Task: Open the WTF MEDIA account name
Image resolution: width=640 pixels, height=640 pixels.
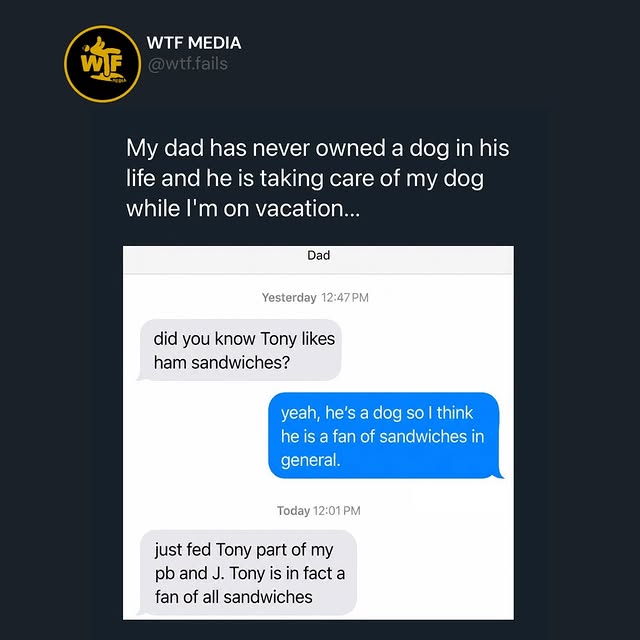Action: (x=194, y=43)
